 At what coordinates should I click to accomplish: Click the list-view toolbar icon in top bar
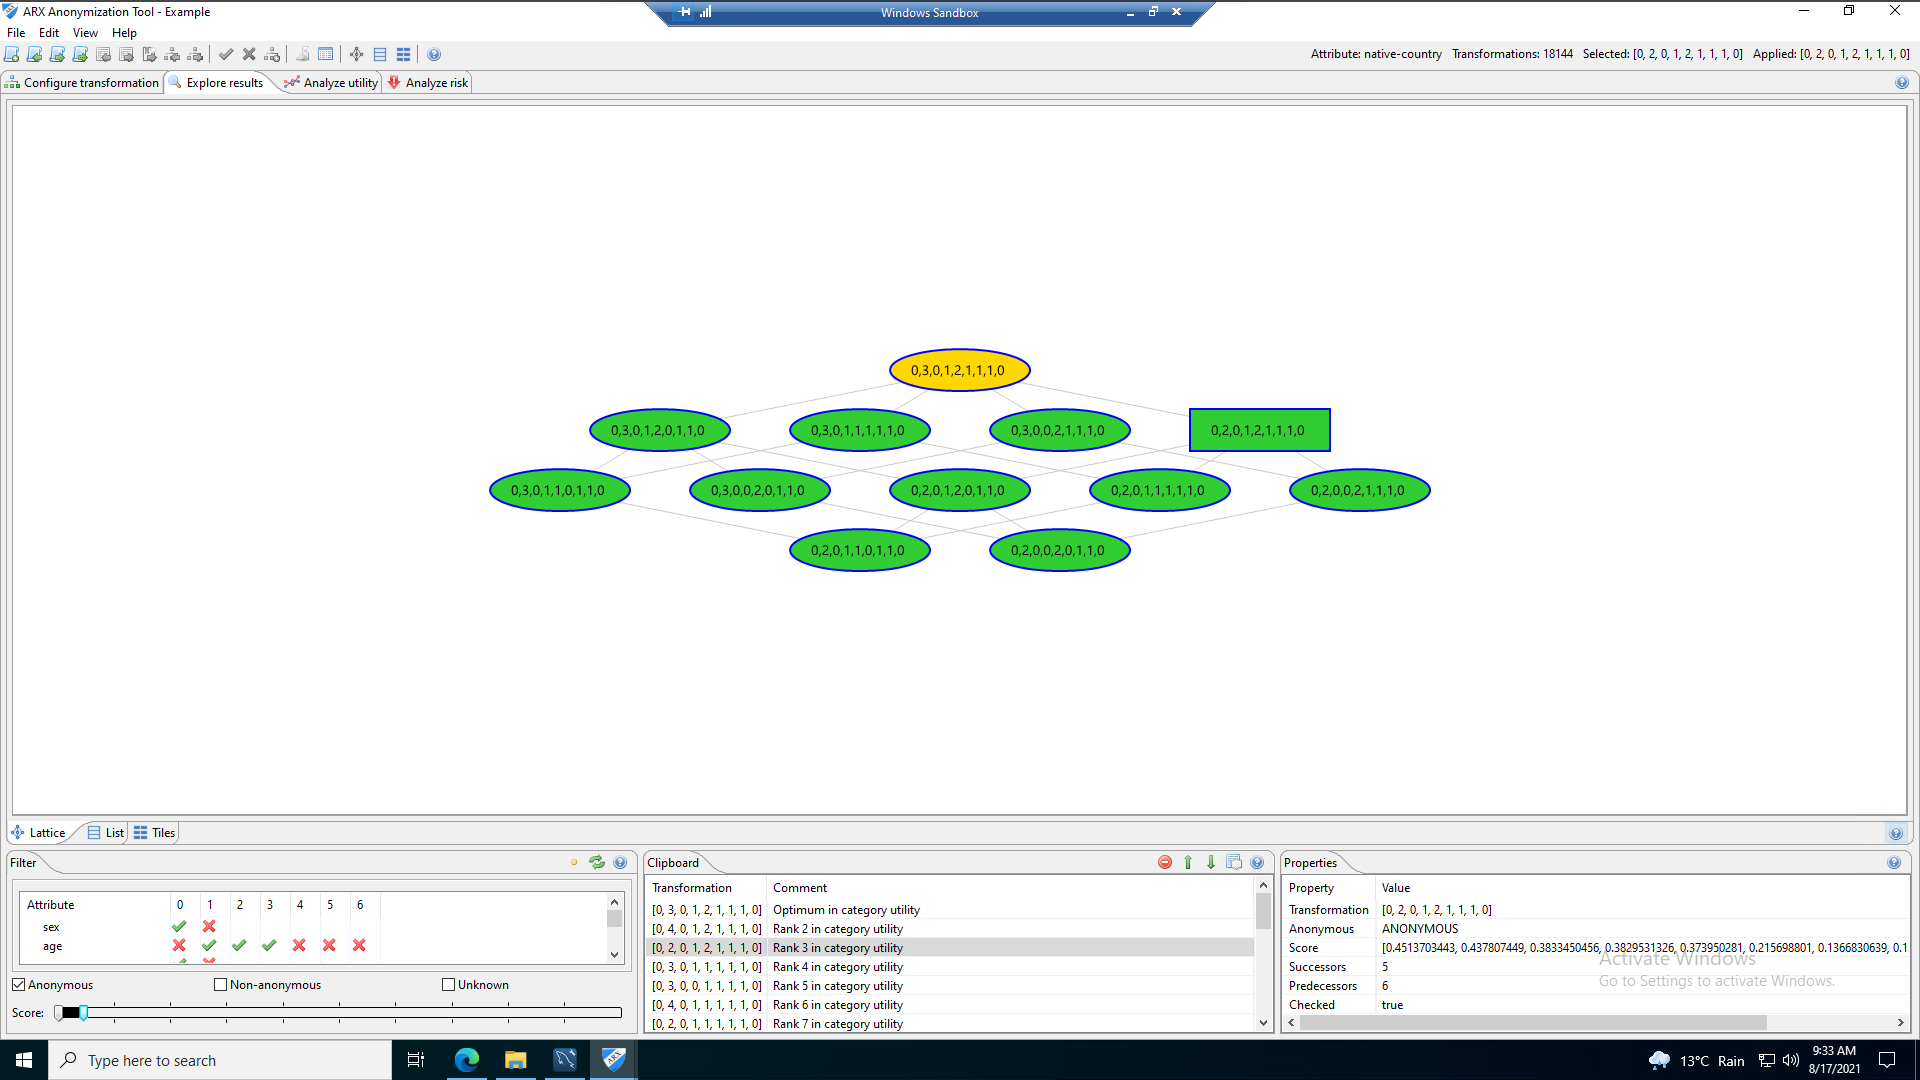pyautogui.click(x=380, y=55)
